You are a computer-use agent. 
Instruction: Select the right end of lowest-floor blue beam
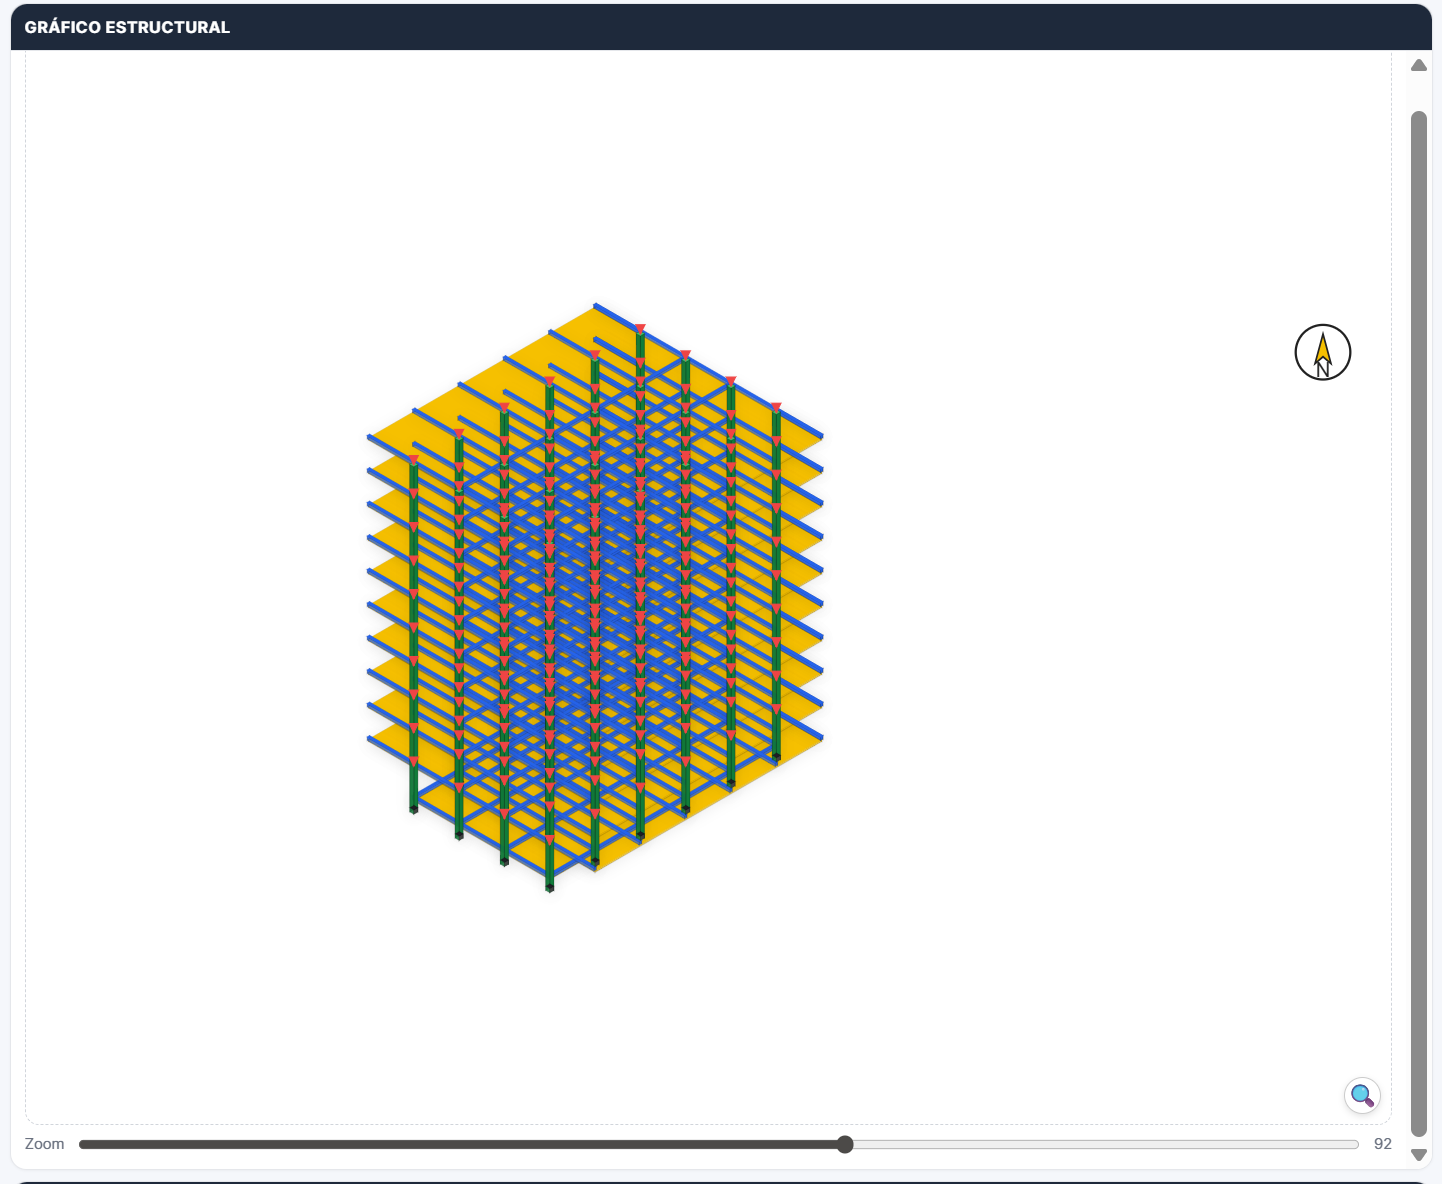(x=820, y=738)
